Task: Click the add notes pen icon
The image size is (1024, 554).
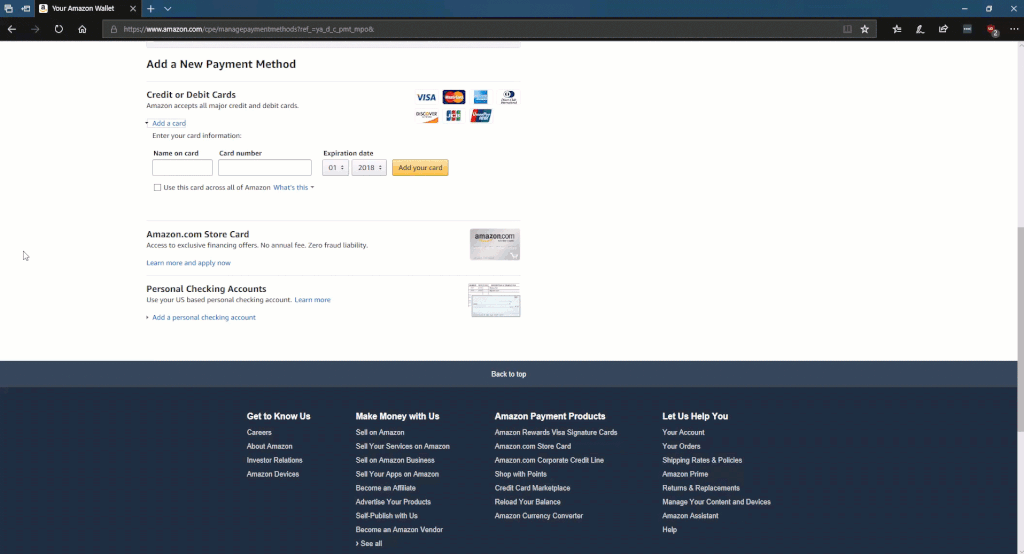Action: [920, 29]
